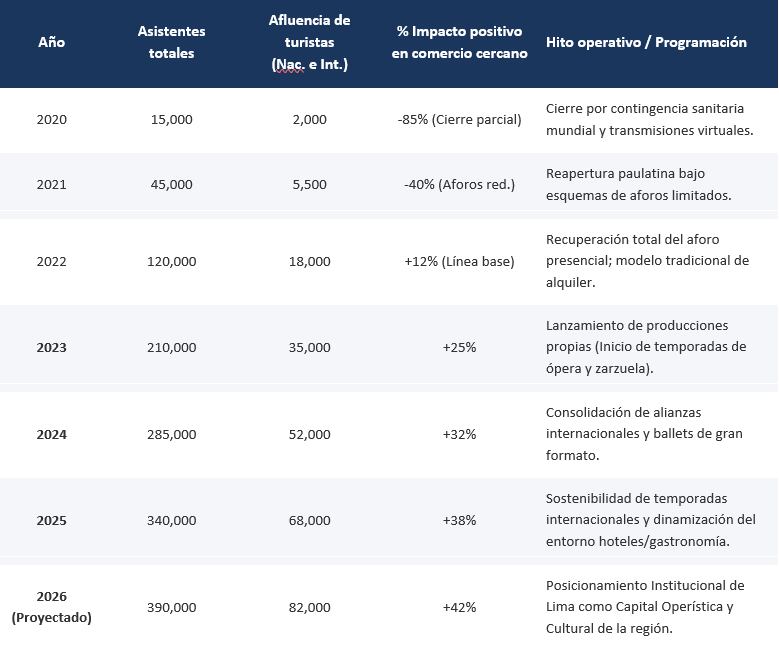The image size is (779, 646).
Task: Select the +38% impact cell
Action: (x=460, y=520)
